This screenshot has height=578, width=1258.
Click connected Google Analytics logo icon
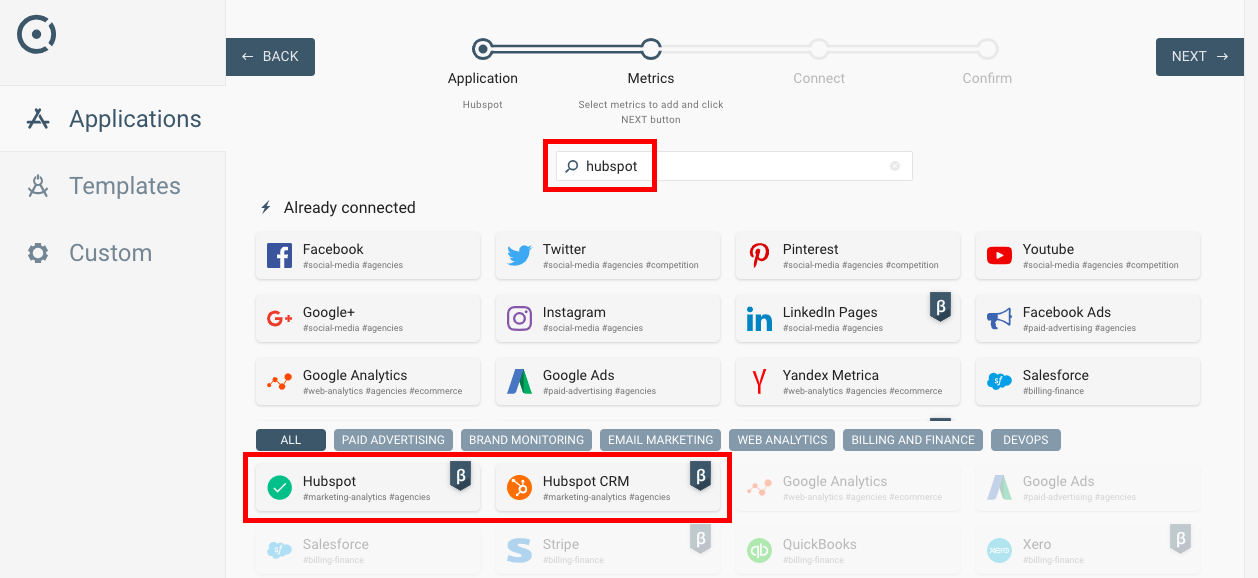pyautogui.click(x=280, y=382)
